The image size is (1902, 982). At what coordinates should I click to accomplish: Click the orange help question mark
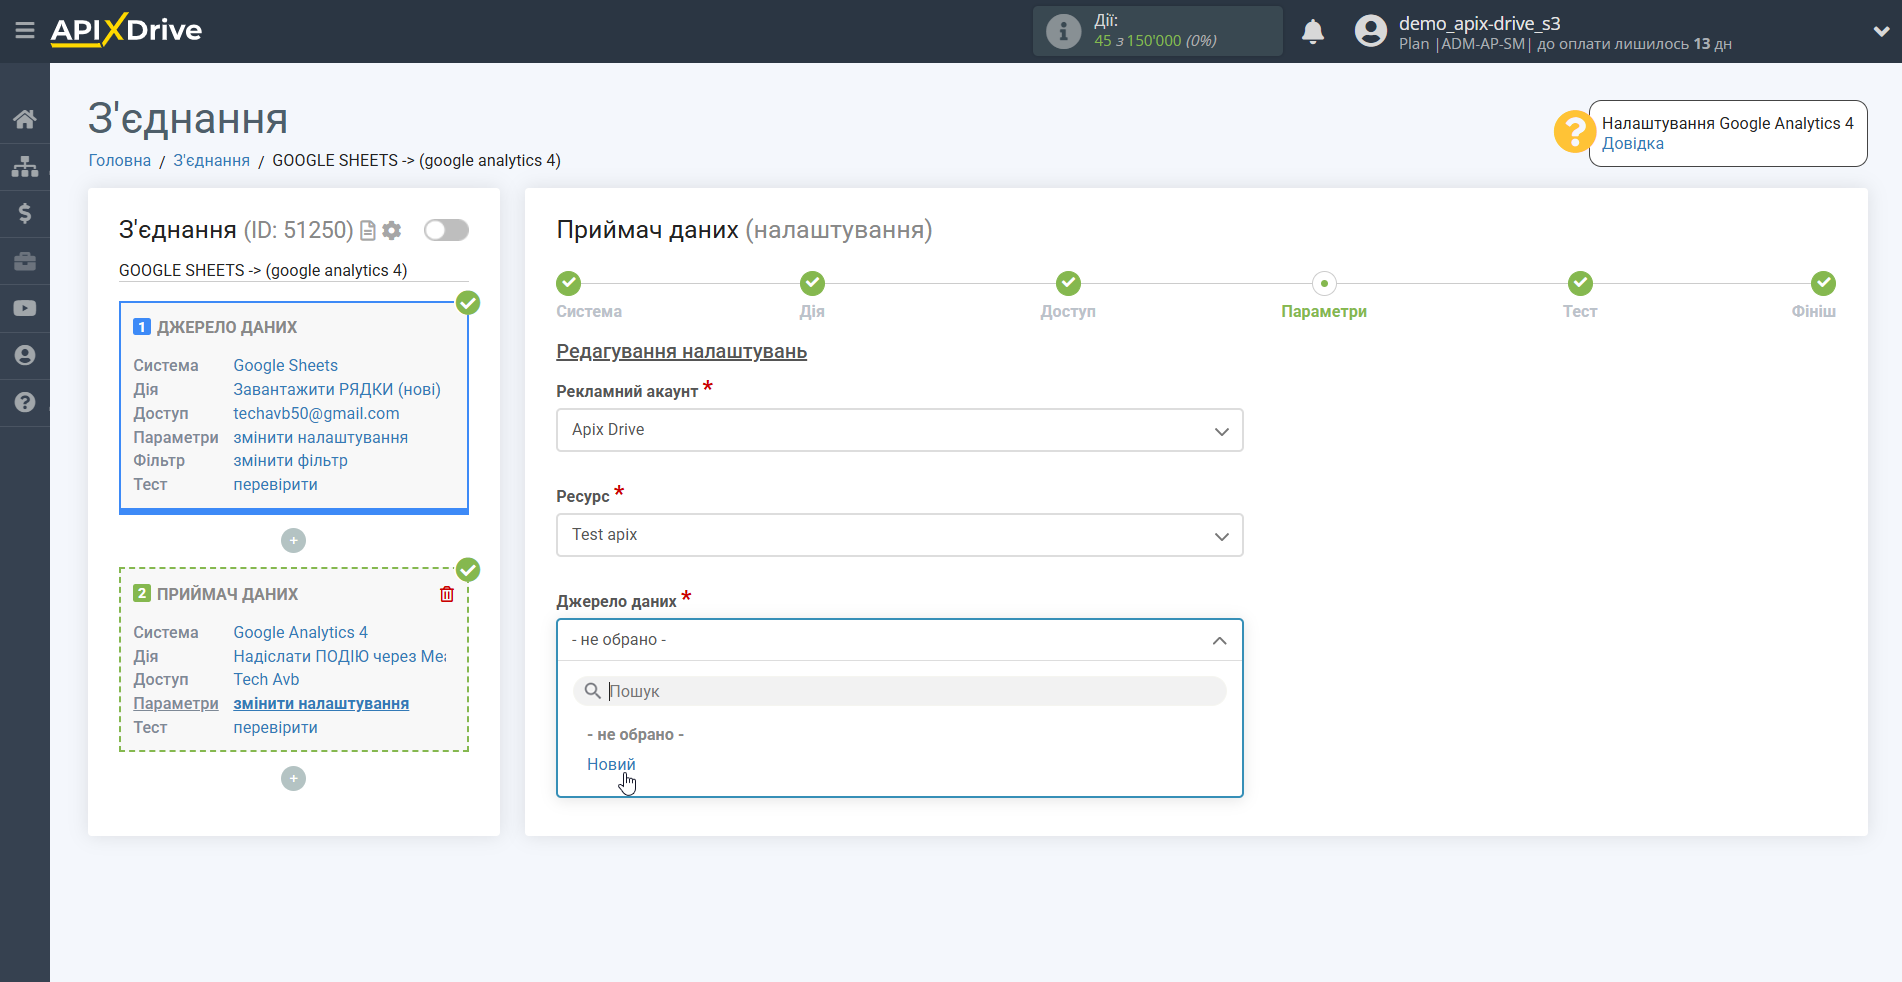pos(1574,132)
